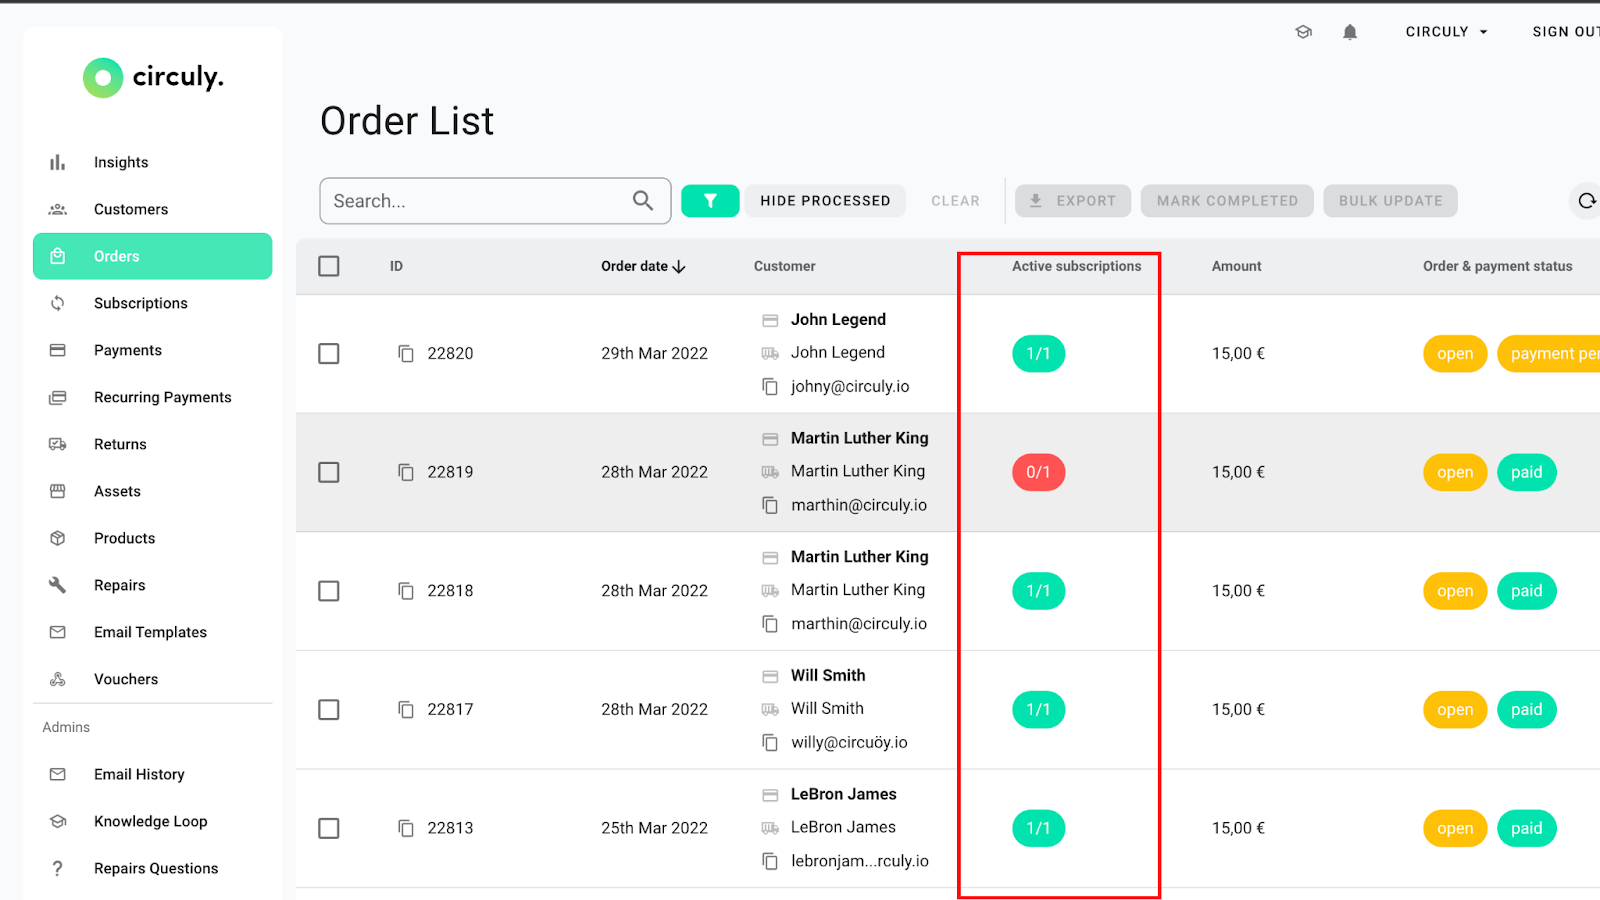Open the Orders menu item
The width and height of the screenshot is (1600, 900).
tap(117, 256)
